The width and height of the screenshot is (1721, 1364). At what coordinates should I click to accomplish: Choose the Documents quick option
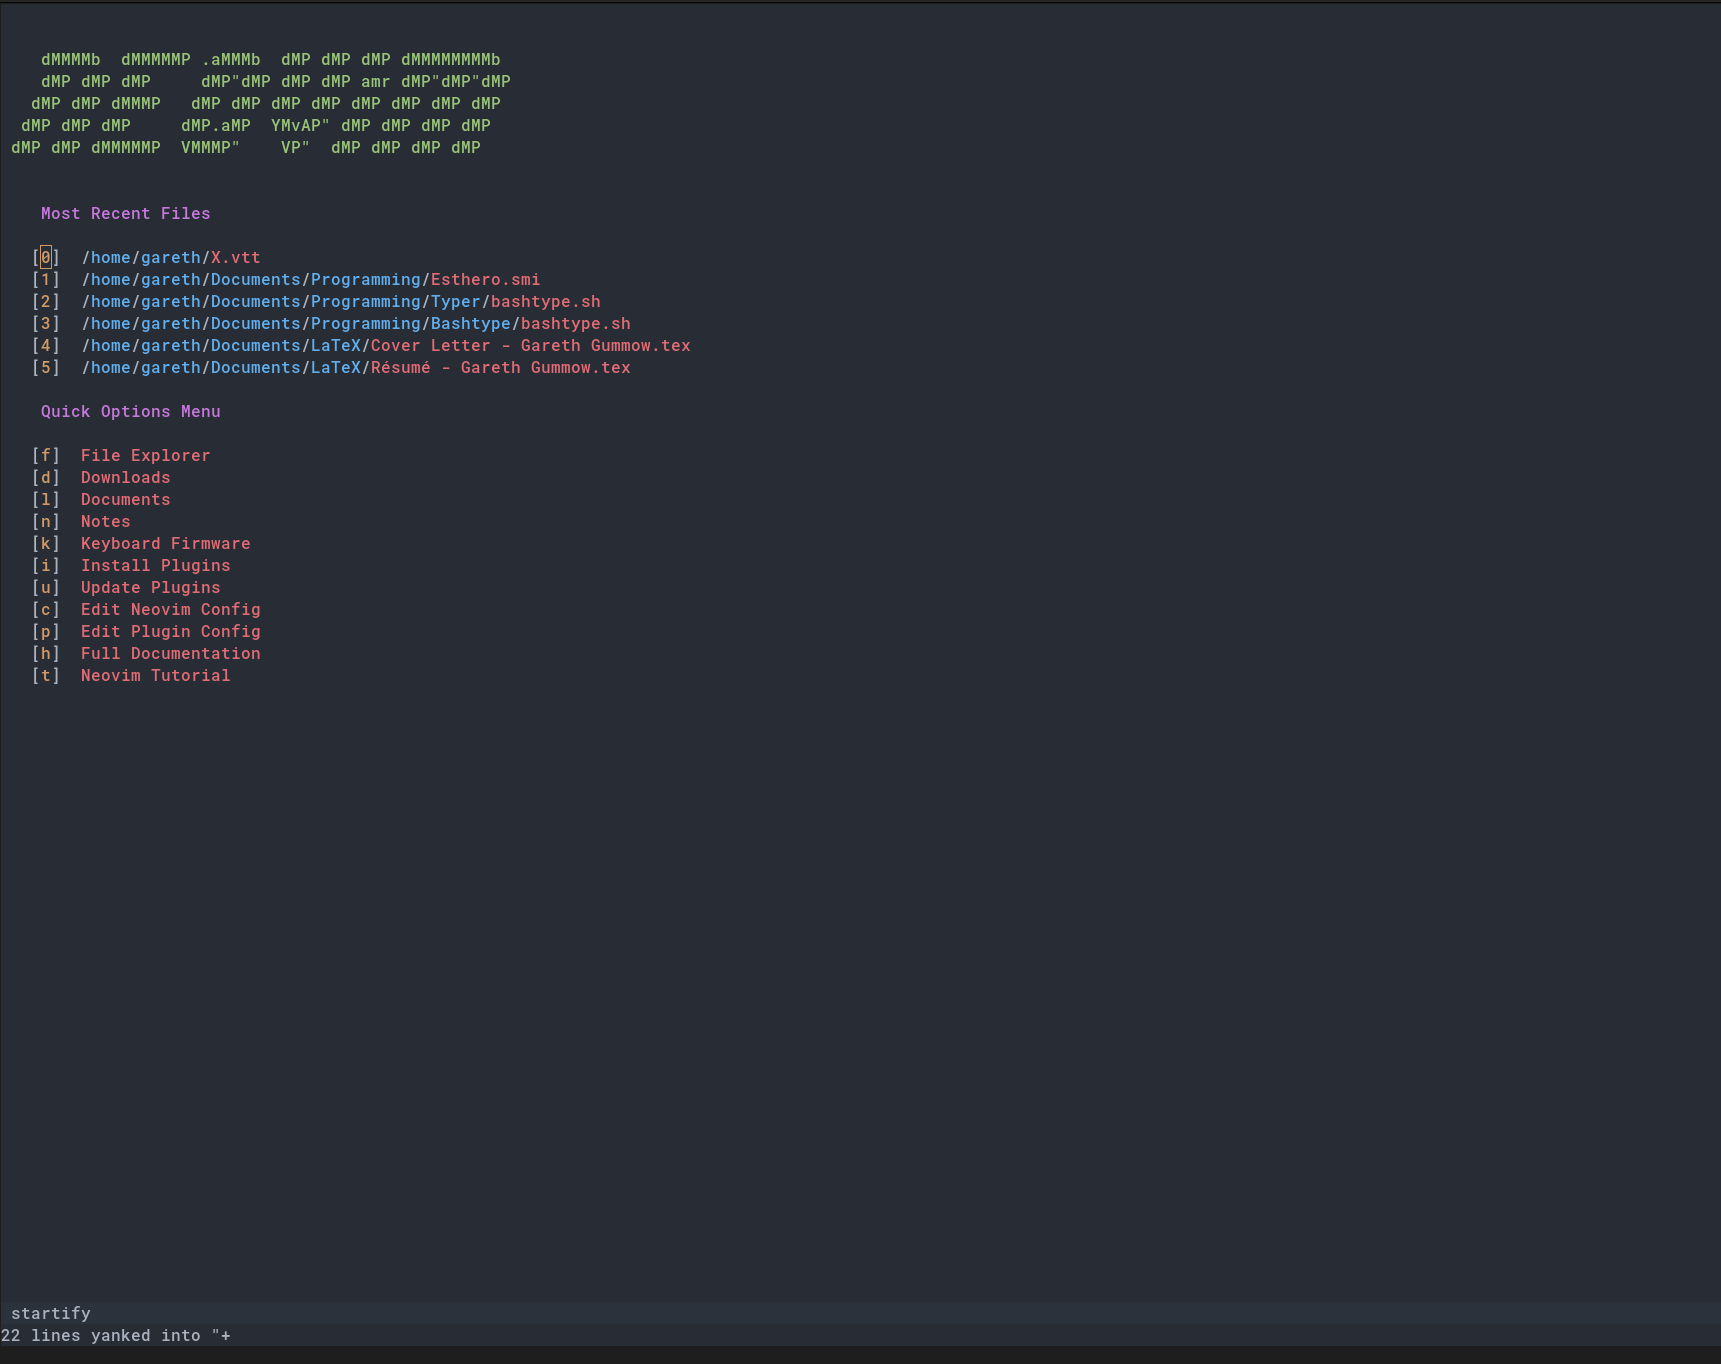tap(126, 499)
